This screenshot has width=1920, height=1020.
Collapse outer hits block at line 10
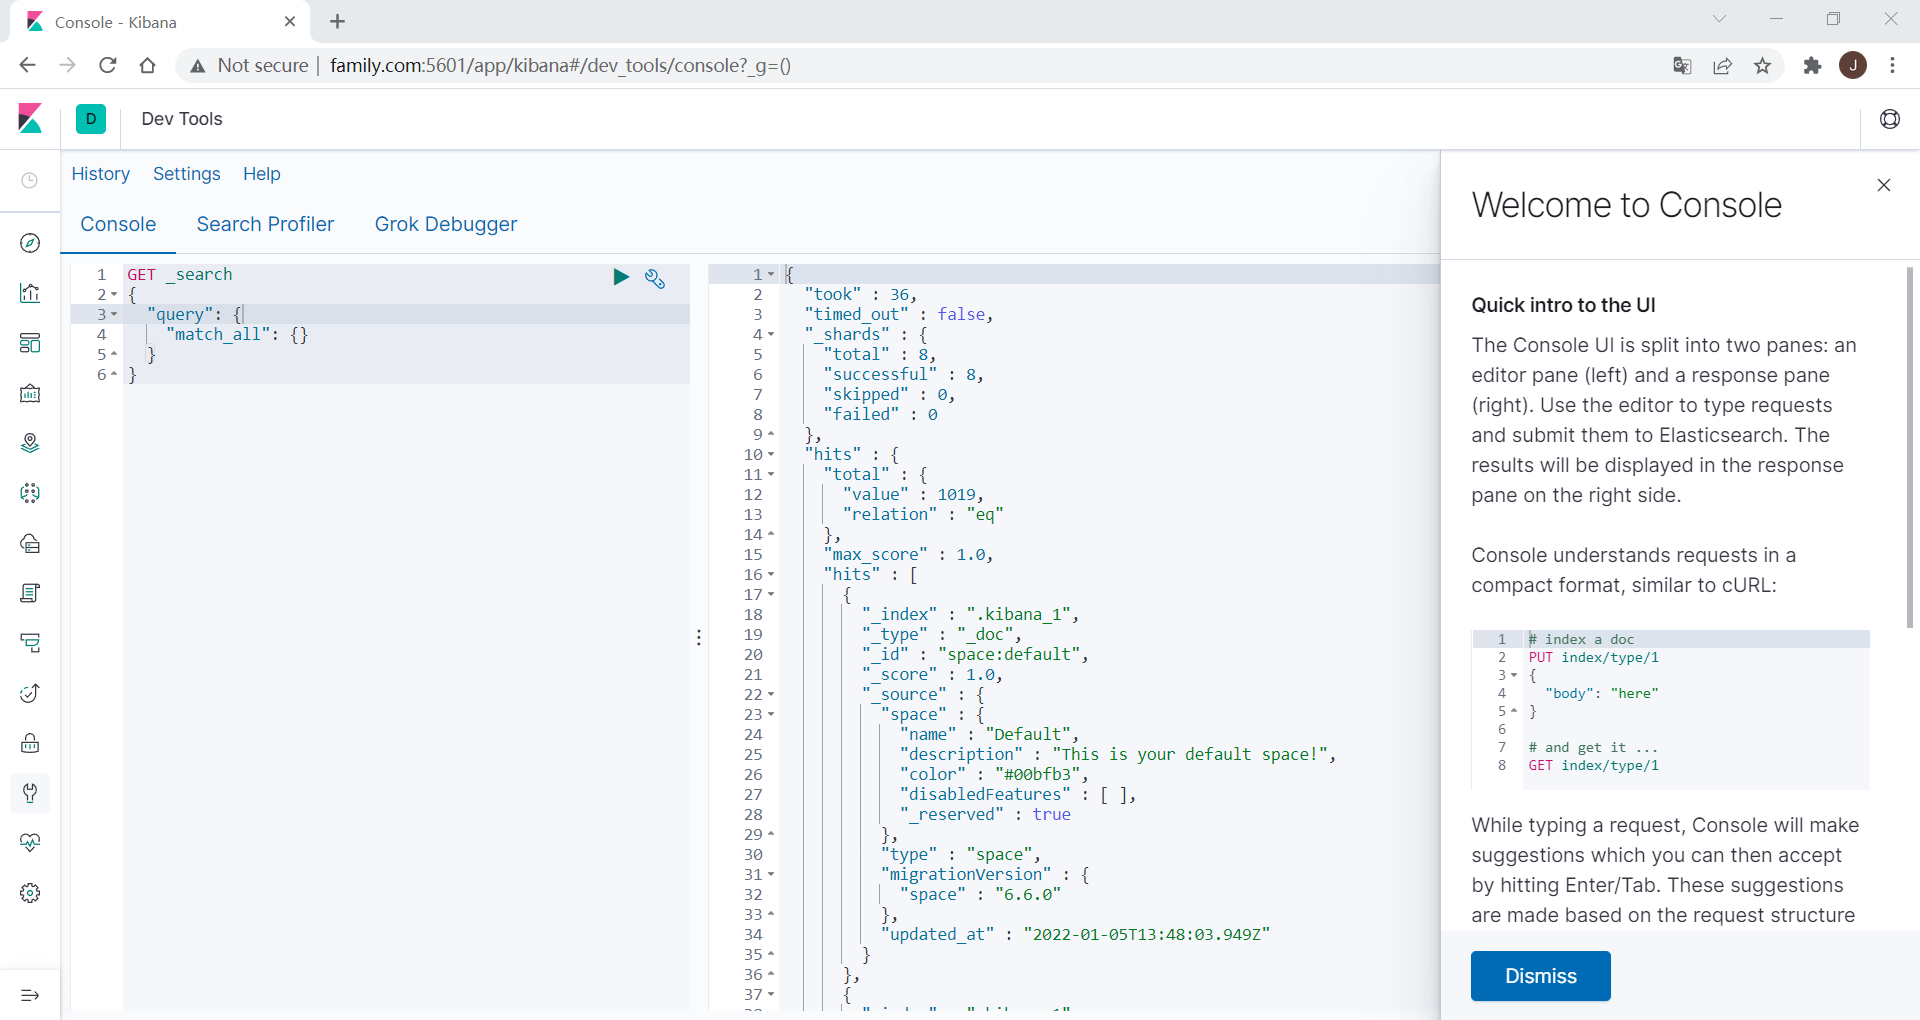click(771, 455)
